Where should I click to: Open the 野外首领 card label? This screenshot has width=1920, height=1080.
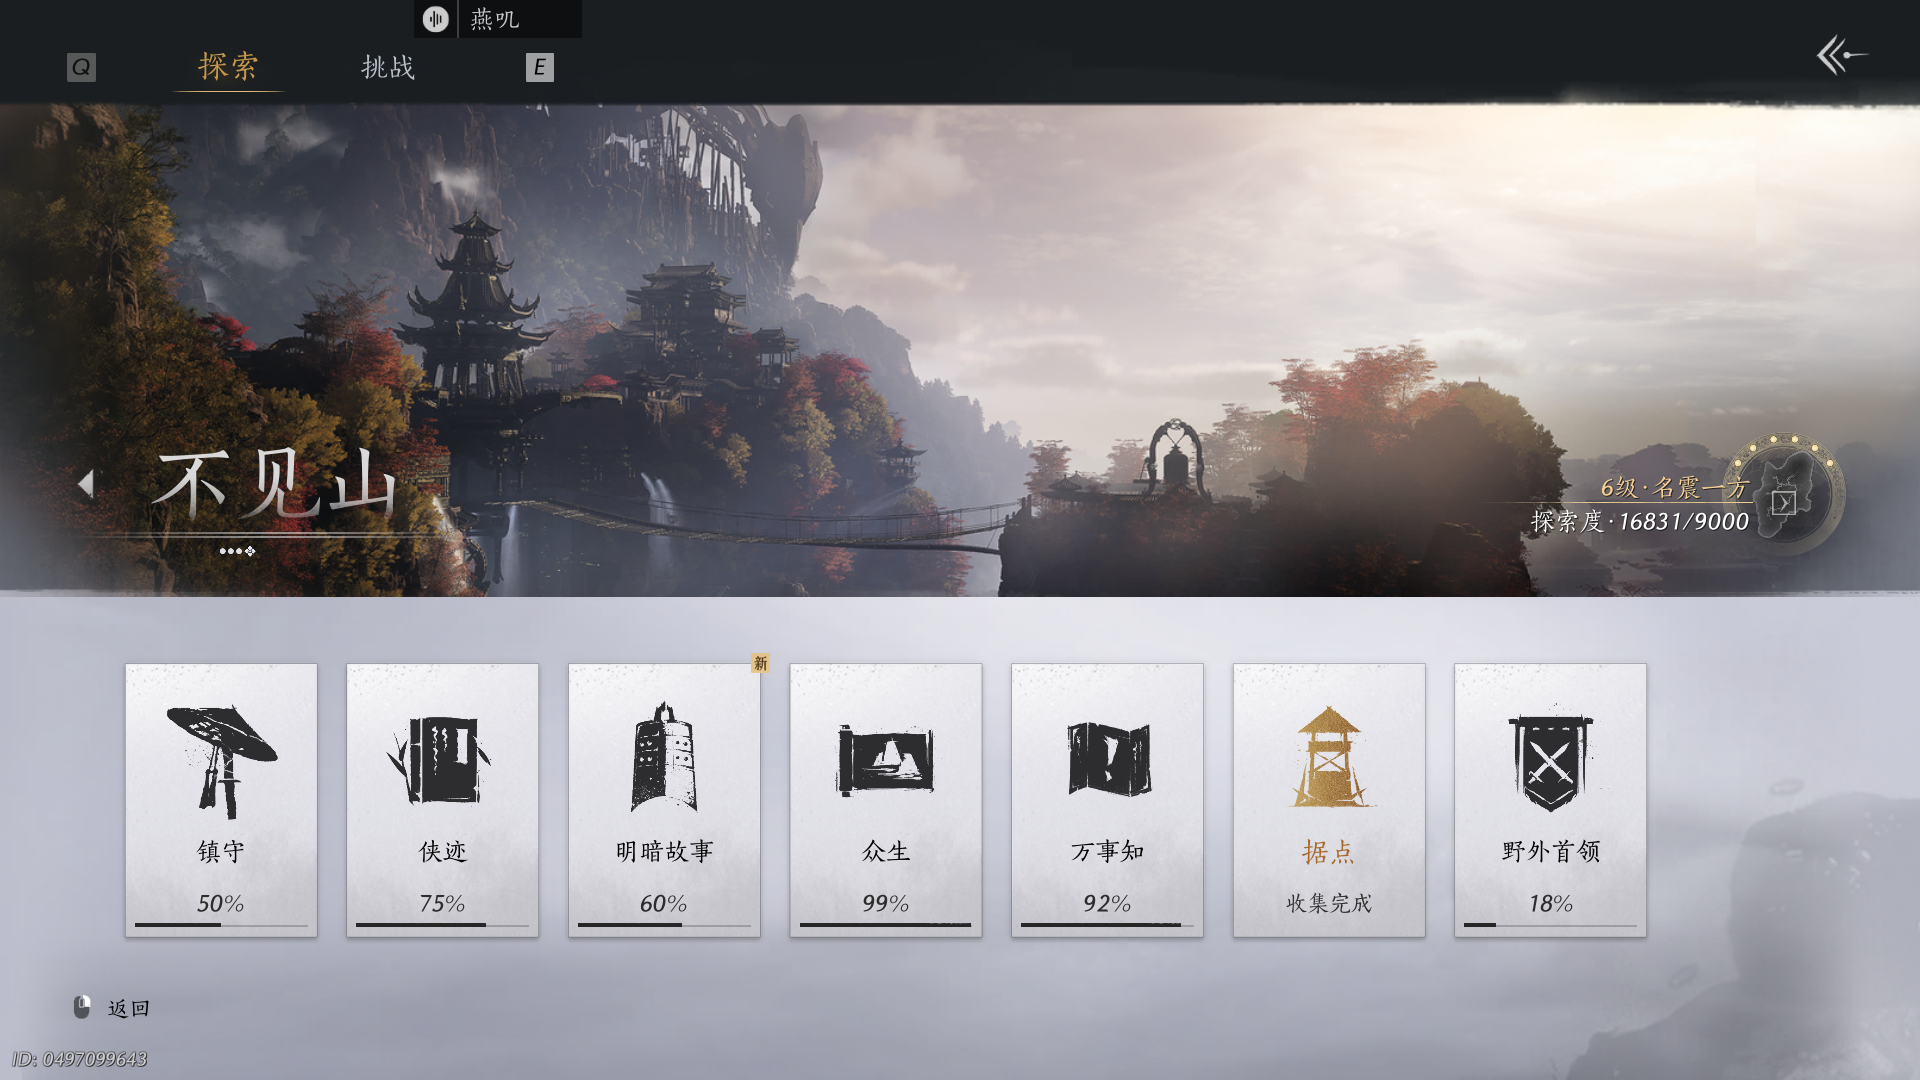(1551, 851)
